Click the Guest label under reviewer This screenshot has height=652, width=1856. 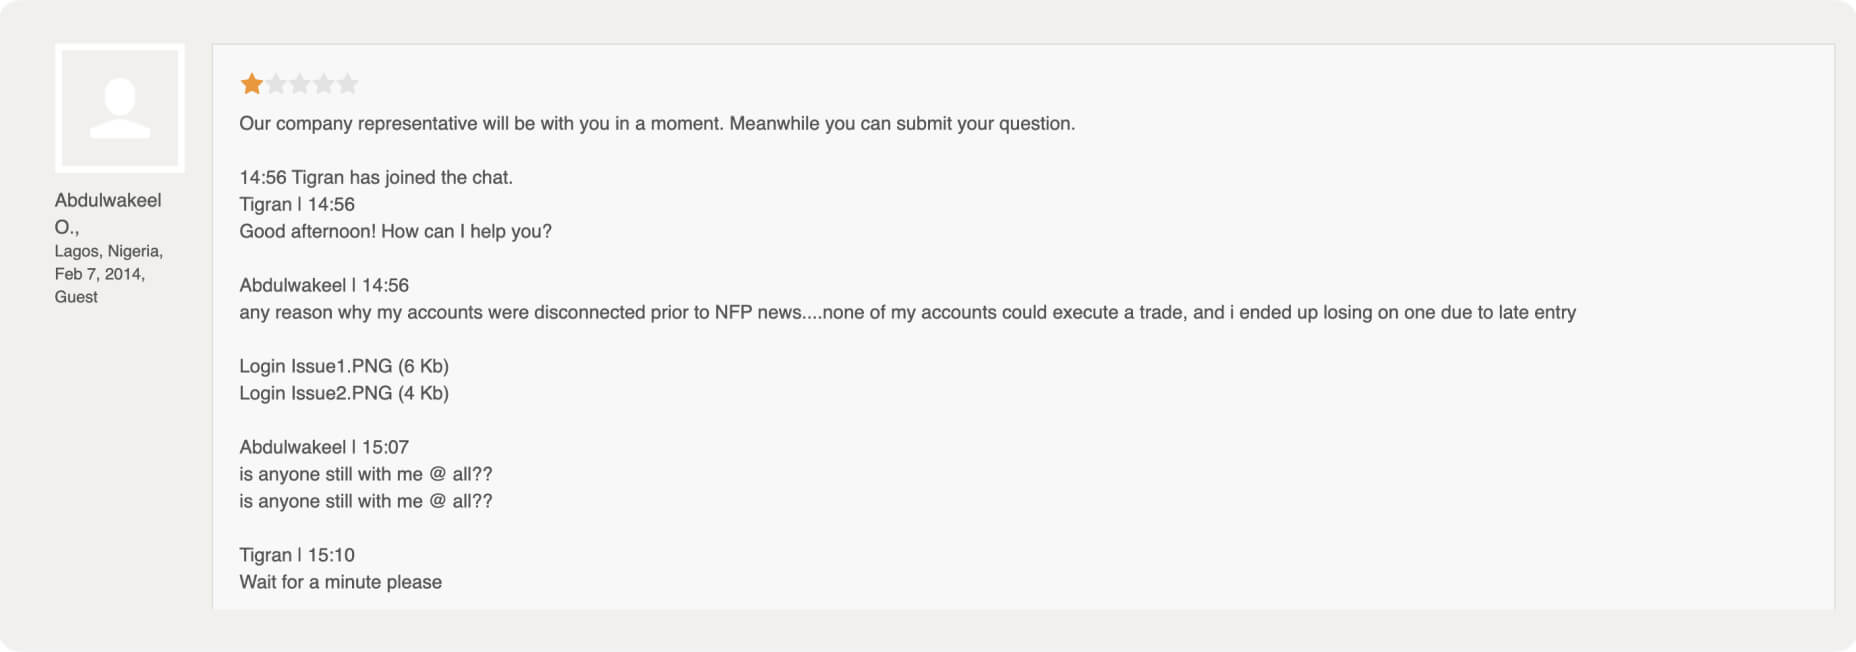point(76,297)
